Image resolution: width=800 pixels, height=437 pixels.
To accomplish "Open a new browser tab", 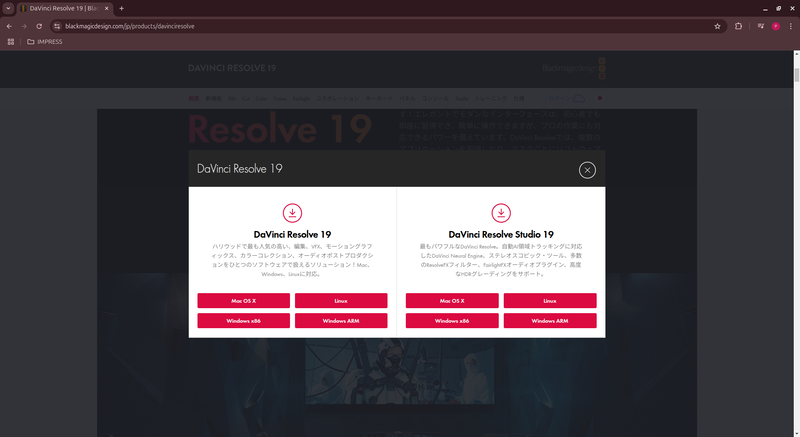I will [121, 8].
